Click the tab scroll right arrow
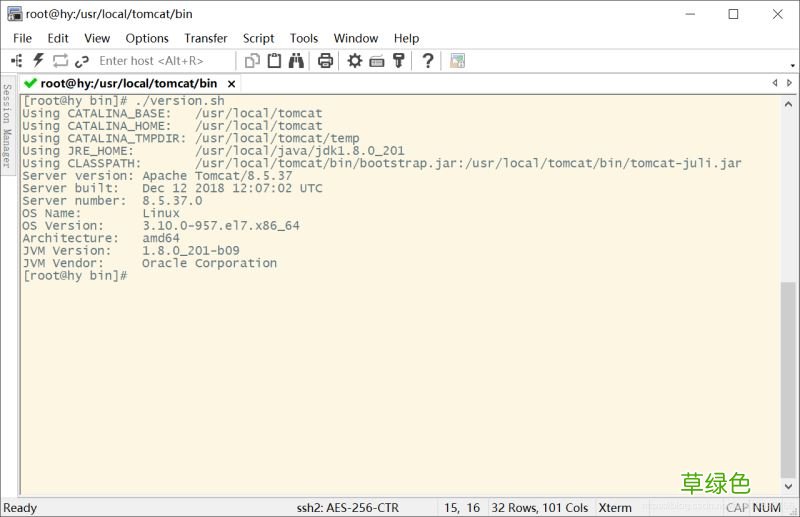The width and height of the screenshot is (800, 517). click(789, 83)
